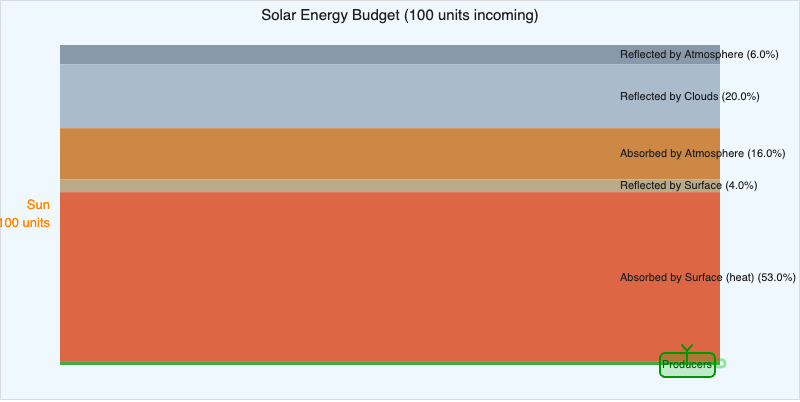Click the word Sun in orange
This screenshot has width=800, height=402.
click(x=38, y=205)
